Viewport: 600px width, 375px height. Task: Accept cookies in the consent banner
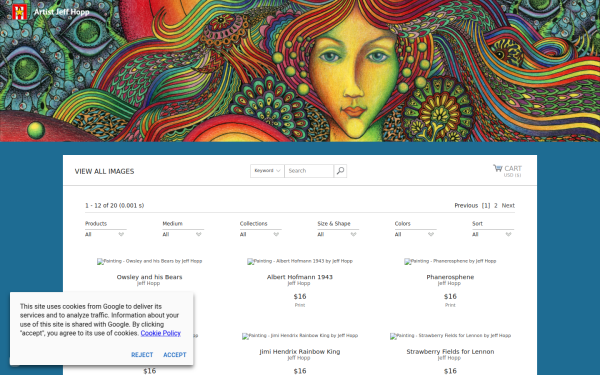175,355
